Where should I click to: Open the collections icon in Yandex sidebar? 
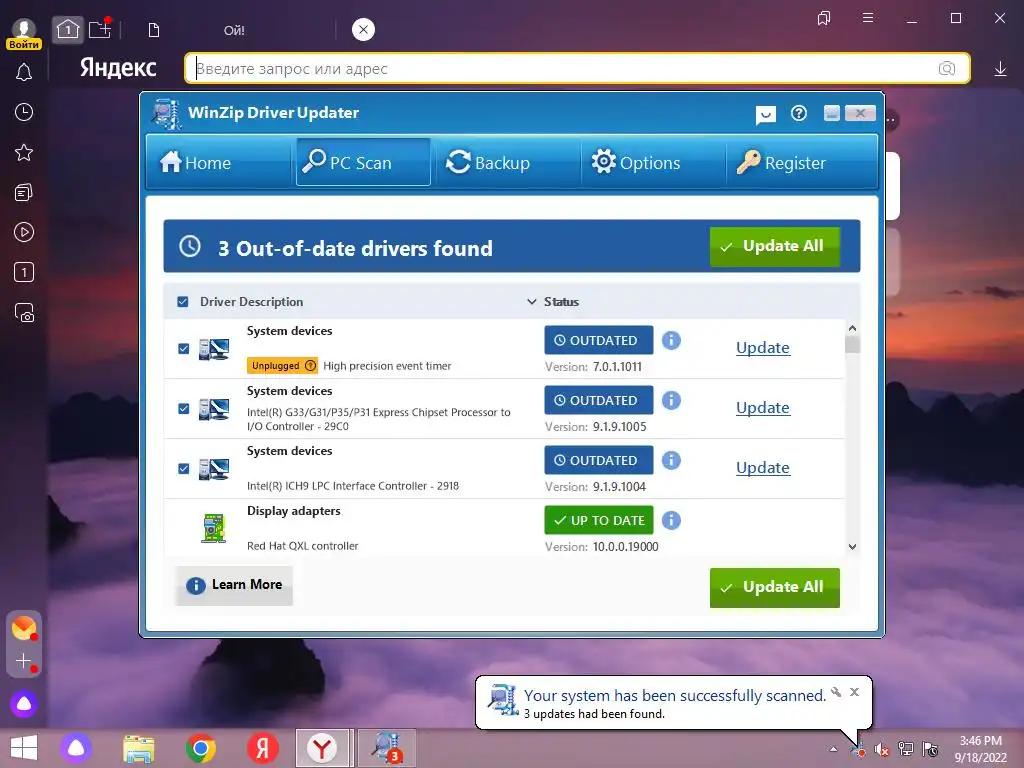pyautogui.click(x=24, y=193)
